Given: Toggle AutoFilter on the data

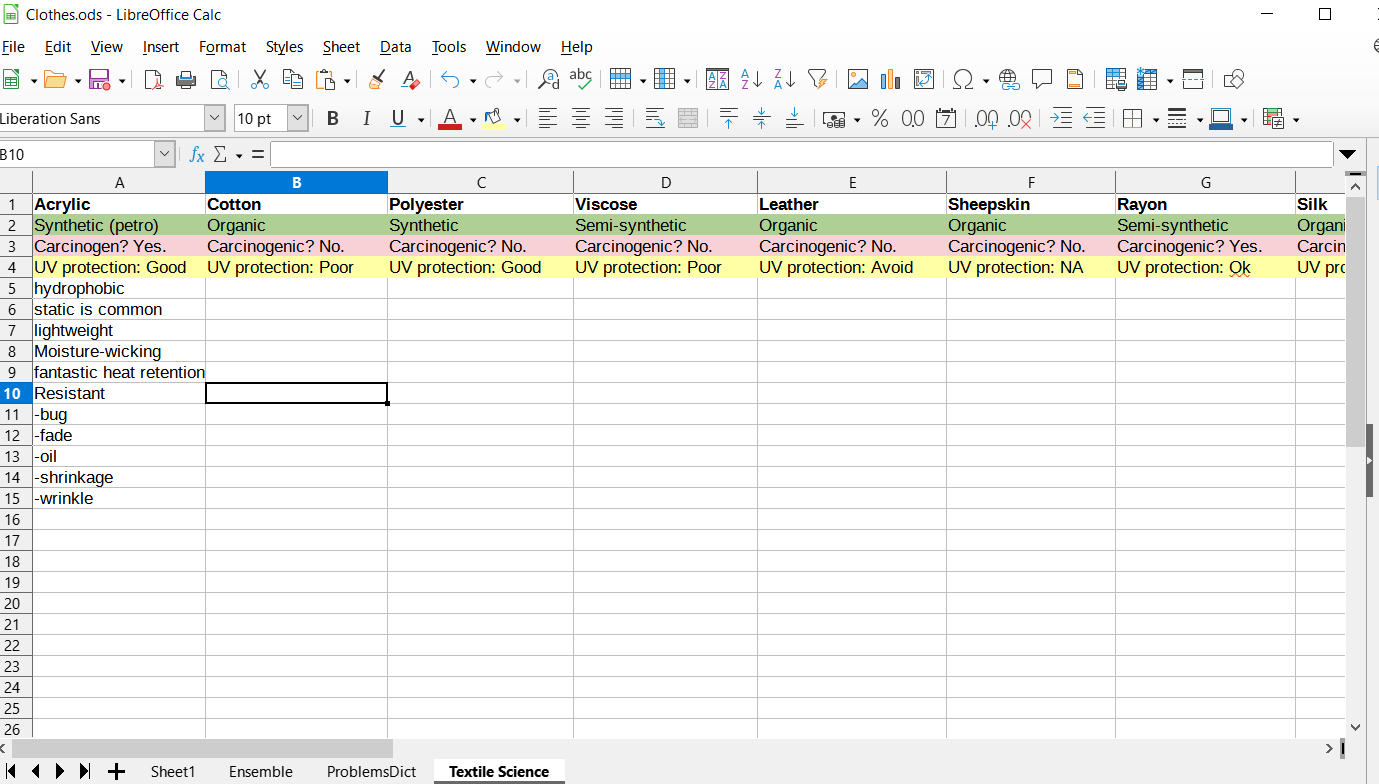Looking at the screenshot, I should [817, 80].
